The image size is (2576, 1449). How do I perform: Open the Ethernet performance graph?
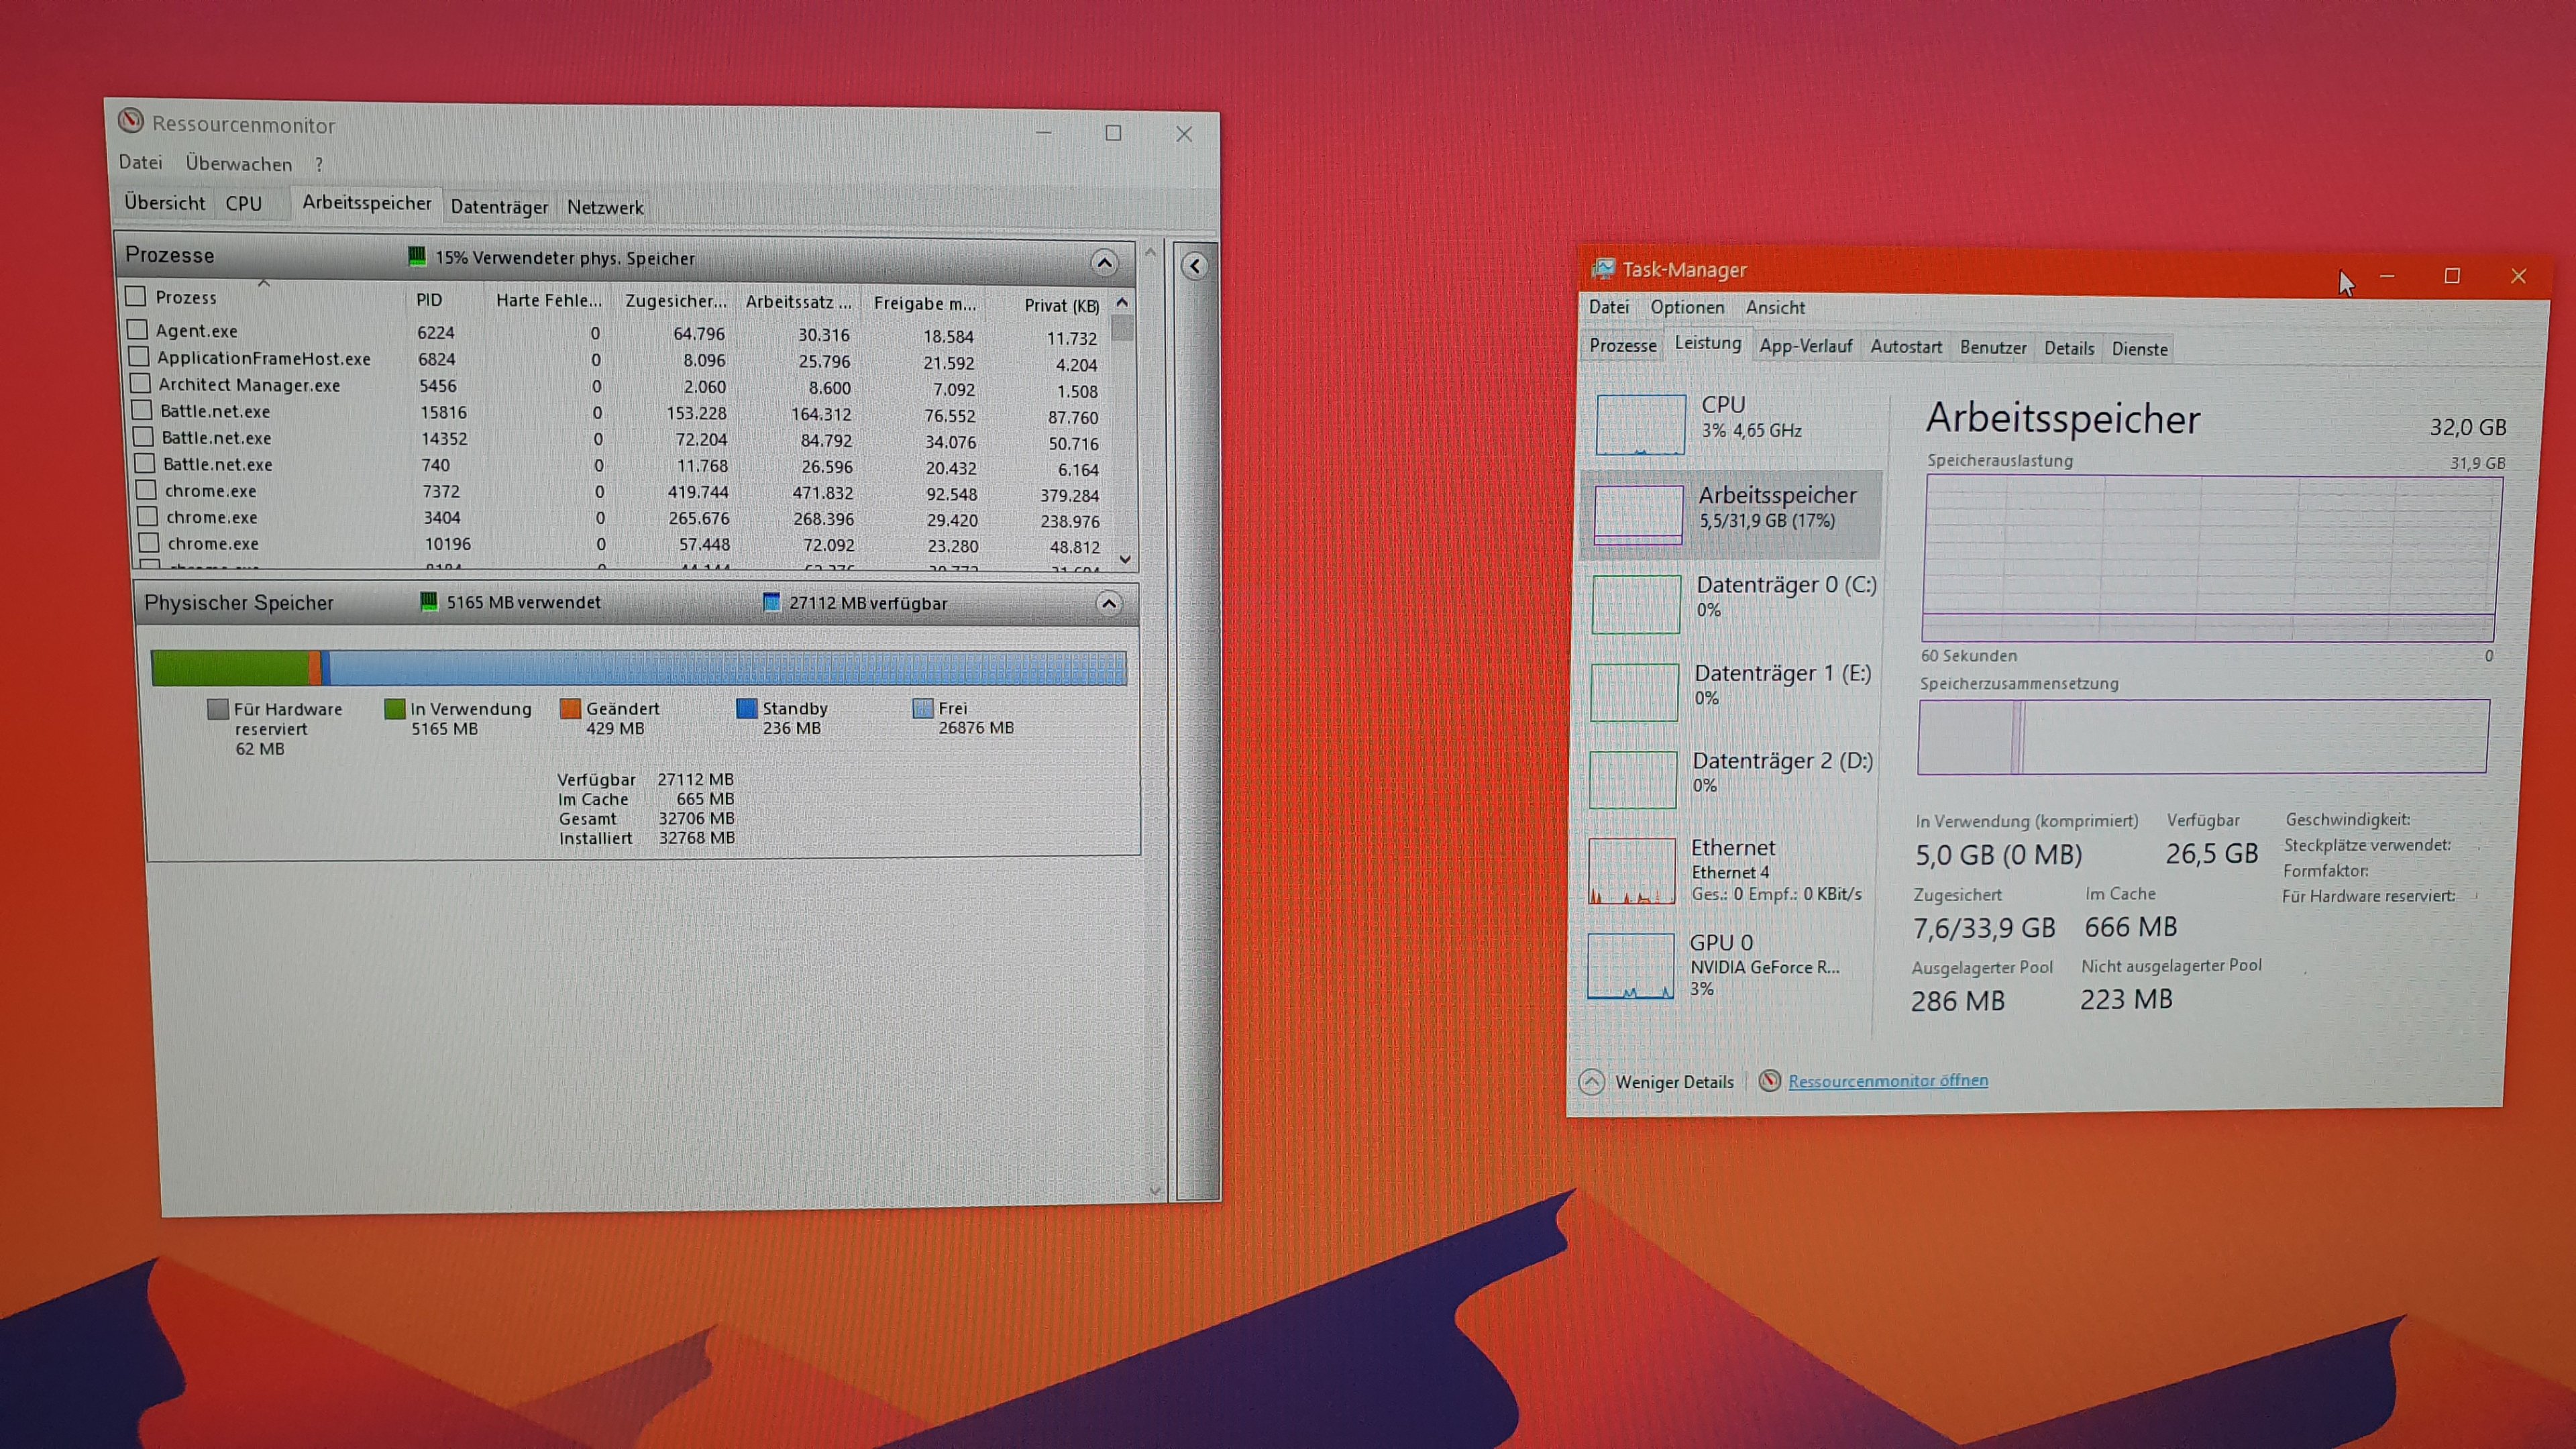tap(1631, 871)
